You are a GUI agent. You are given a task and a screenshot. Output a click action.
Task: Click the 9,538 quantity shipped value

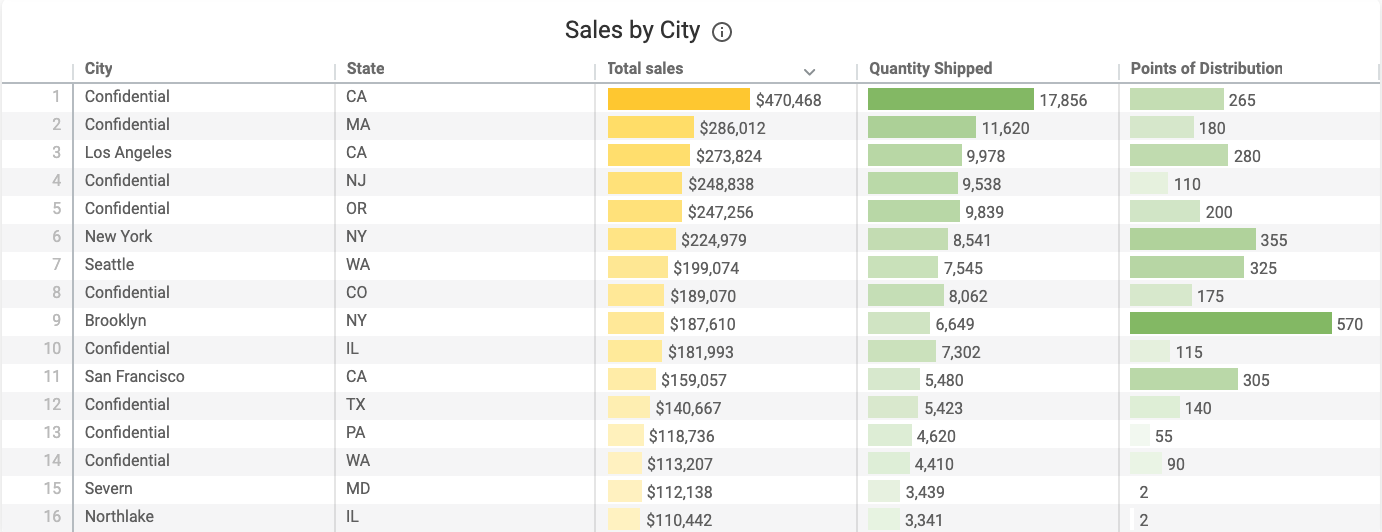point(981,184)
